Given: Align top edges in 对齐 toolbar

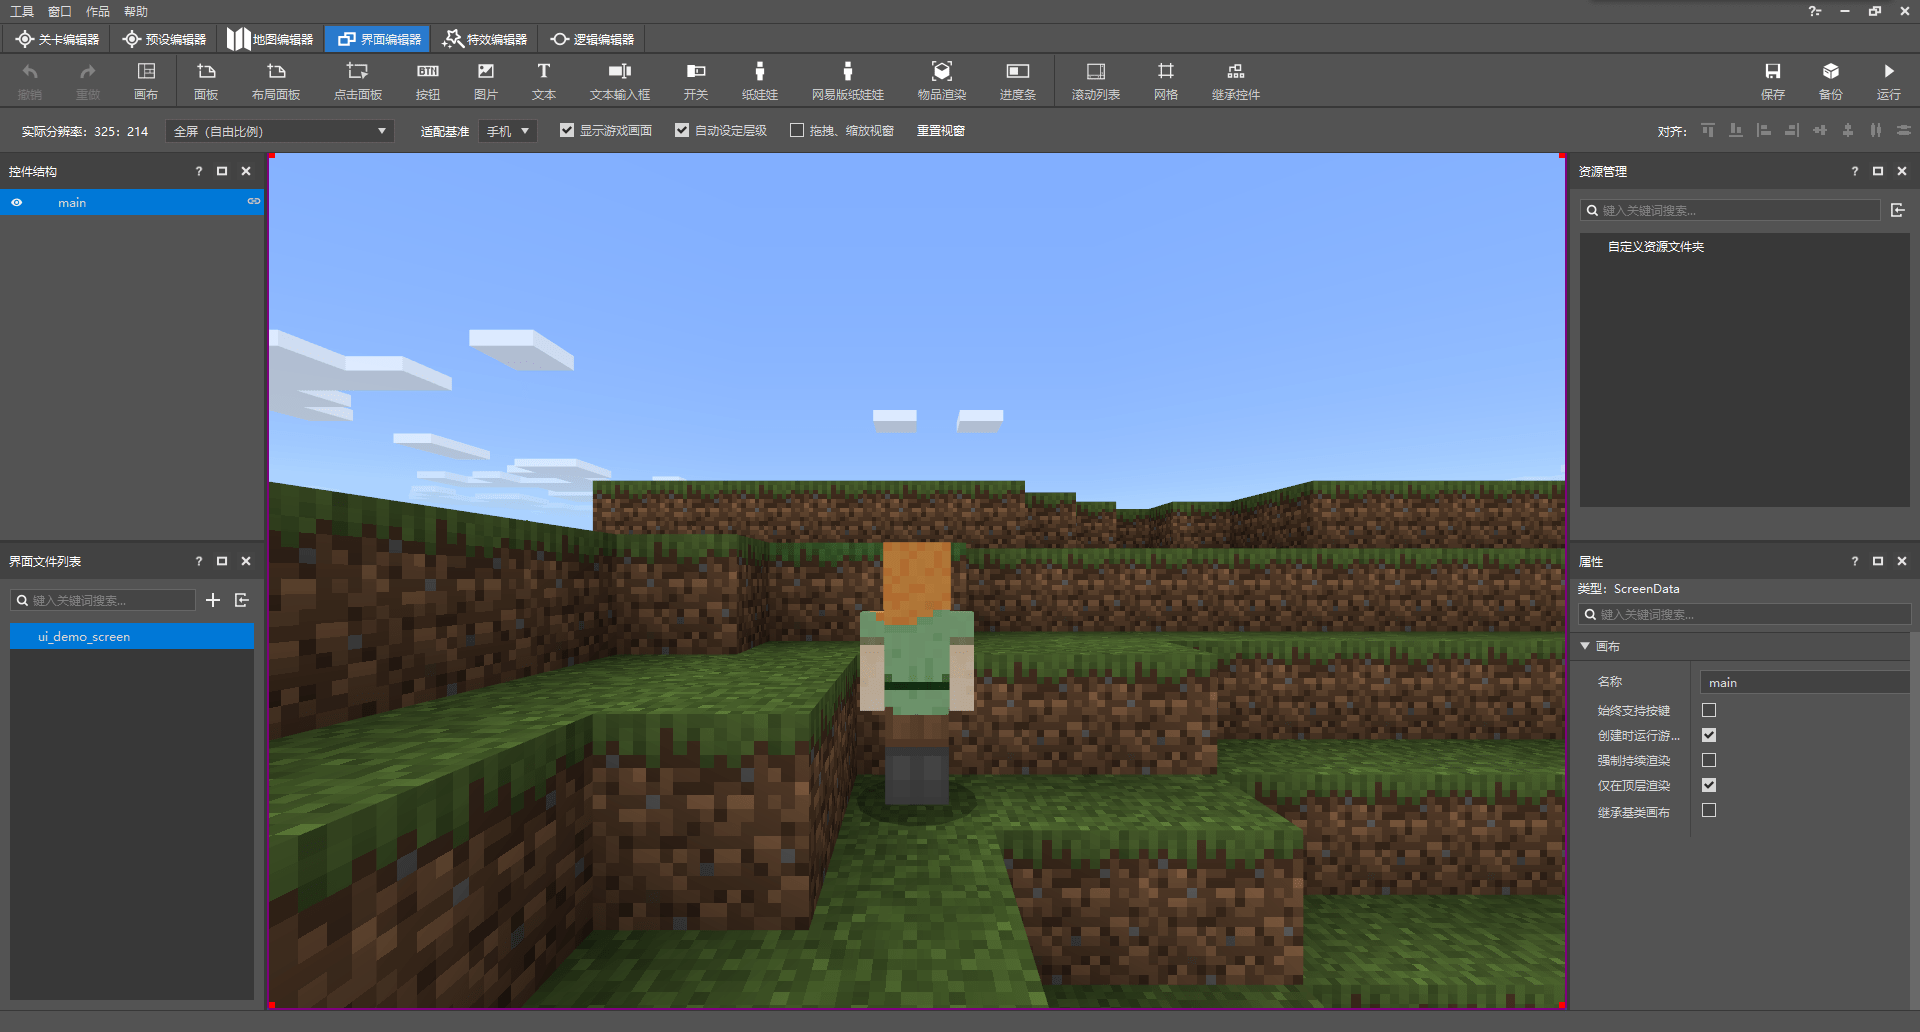Looking at the screenshot, I should tap(1708, 130).
